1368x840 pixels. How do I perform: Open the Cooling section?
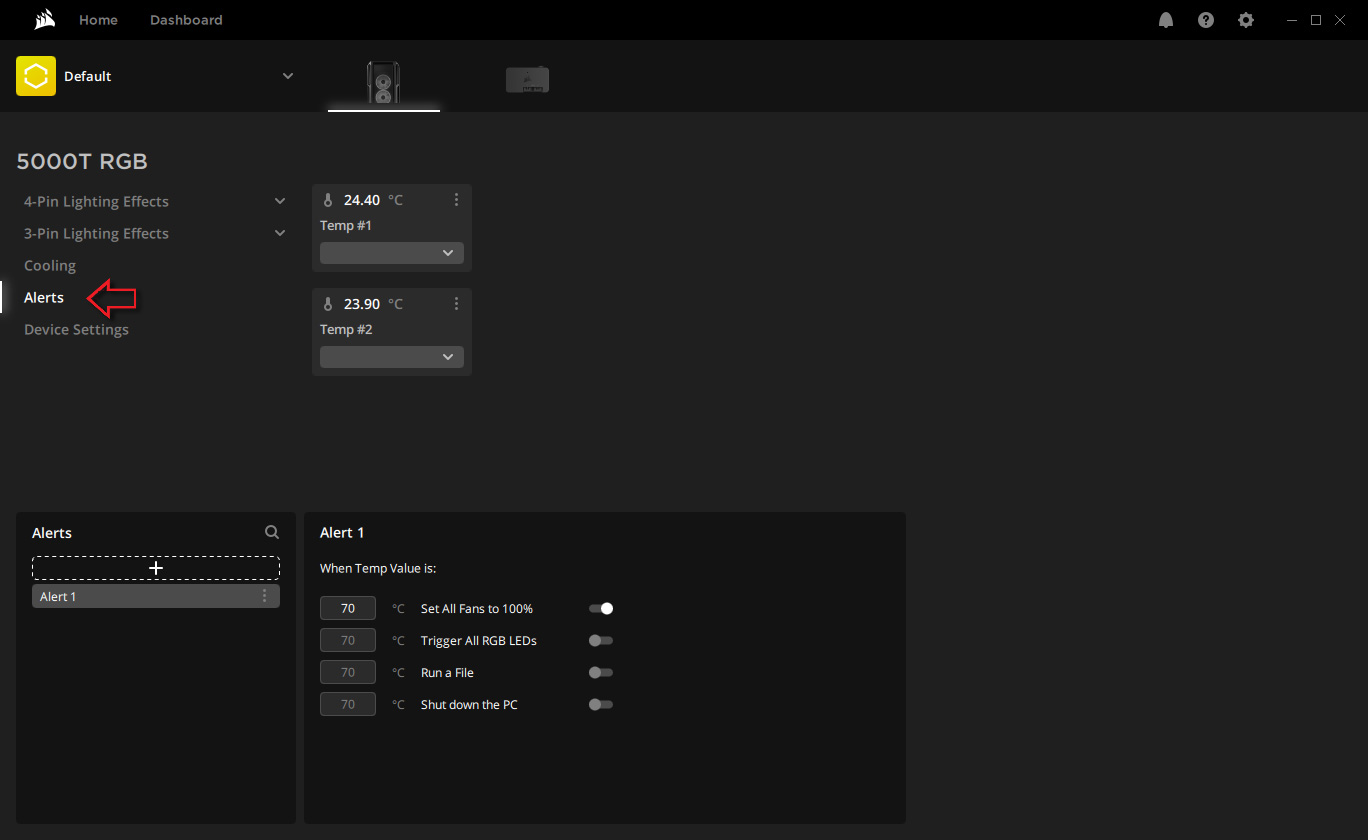pos(50,265)
